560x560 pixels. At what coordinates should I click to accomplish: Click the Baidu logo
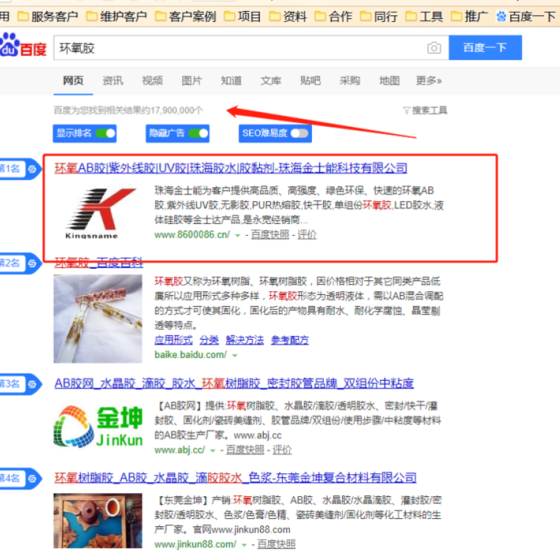tap(23, 45)
